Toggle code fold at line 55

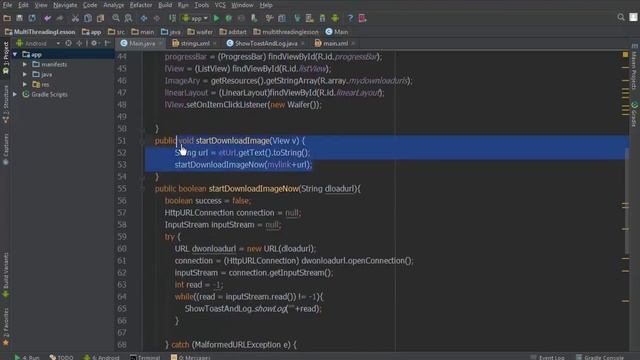pyautogui.click(x=142, y=189)
